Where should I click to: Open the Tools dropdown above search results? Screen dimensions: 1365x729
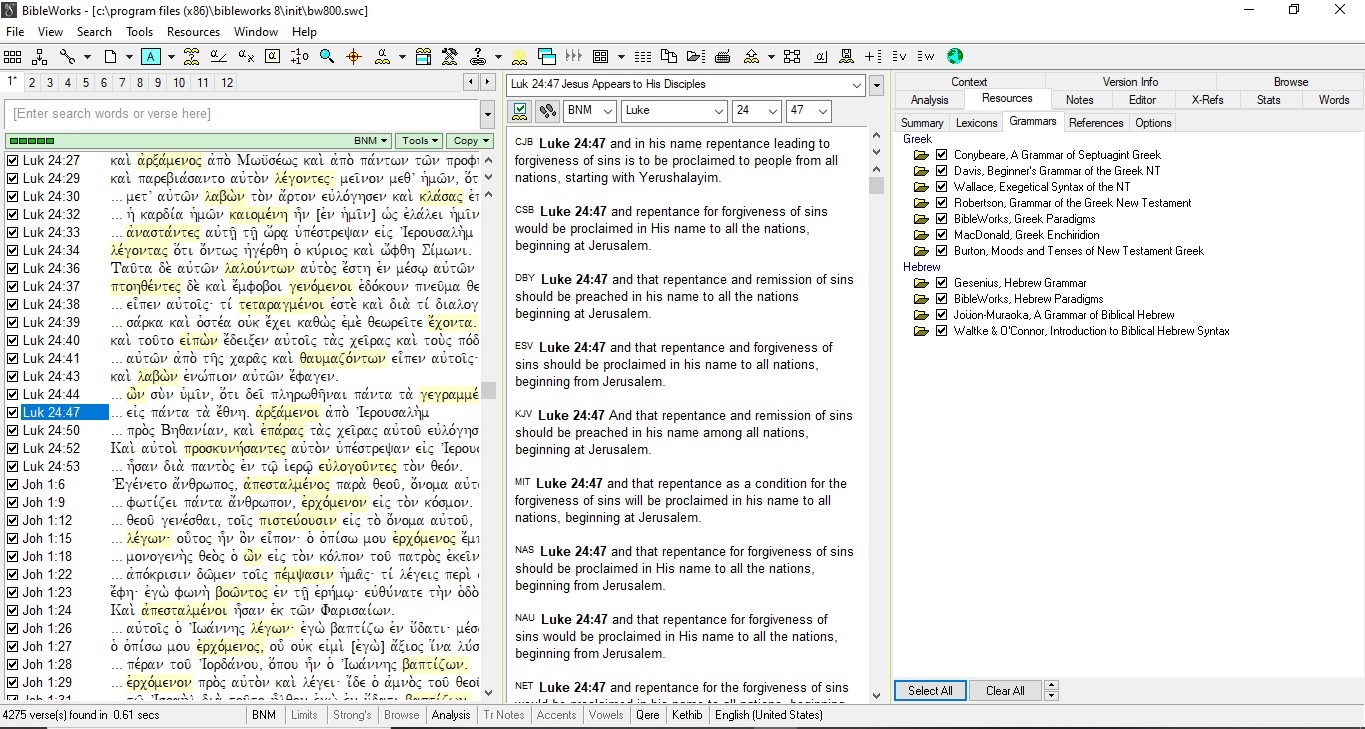click(419, 141)
